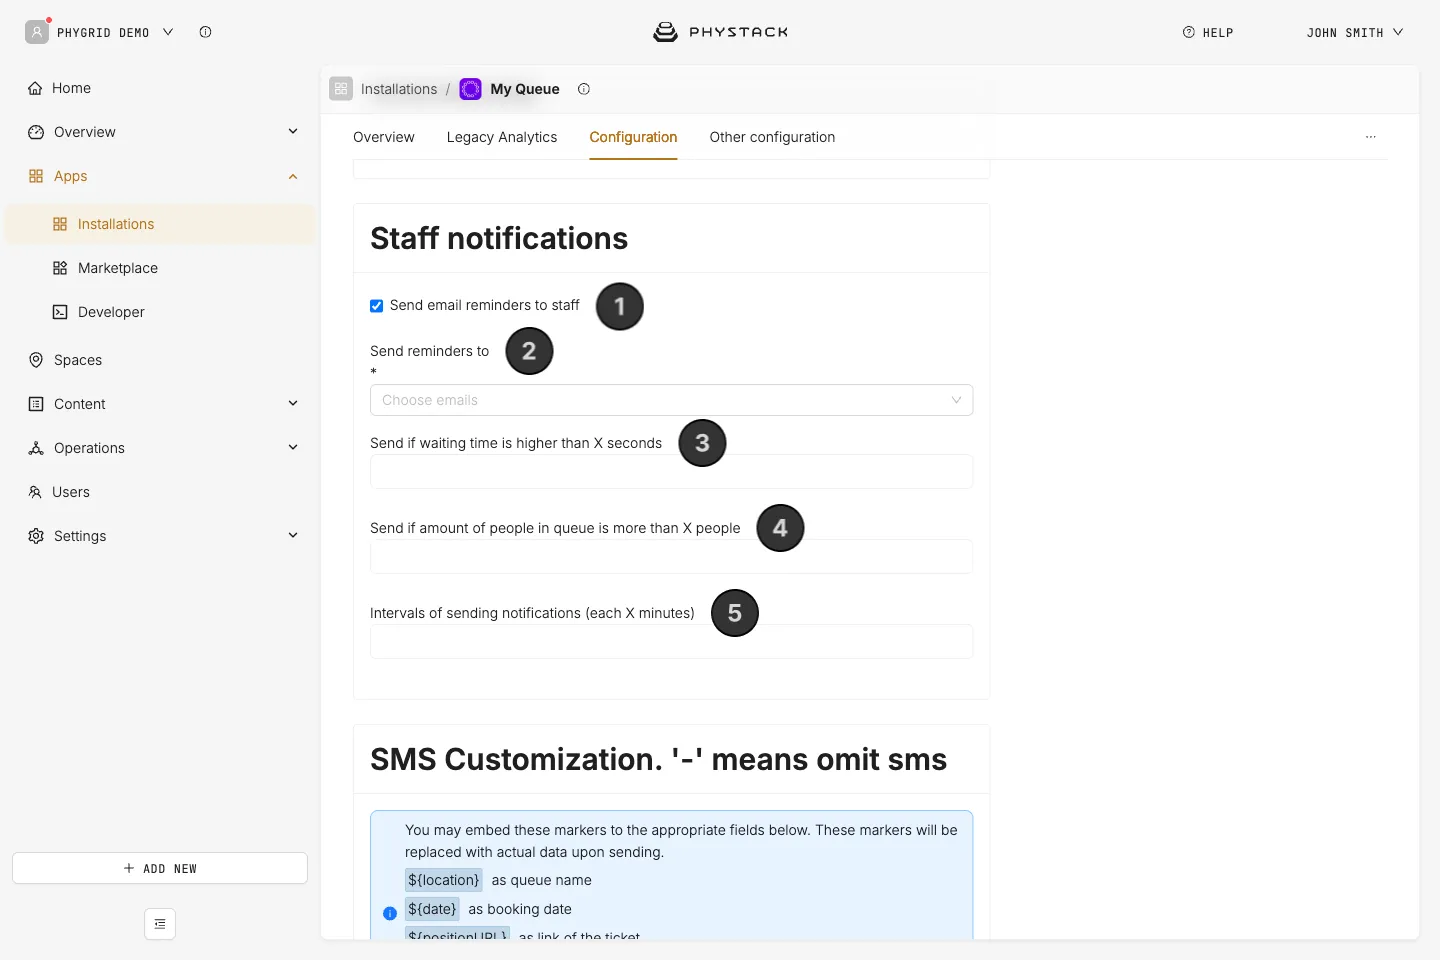
Task: Select the Configuration tab
Action: pos(633,137)
